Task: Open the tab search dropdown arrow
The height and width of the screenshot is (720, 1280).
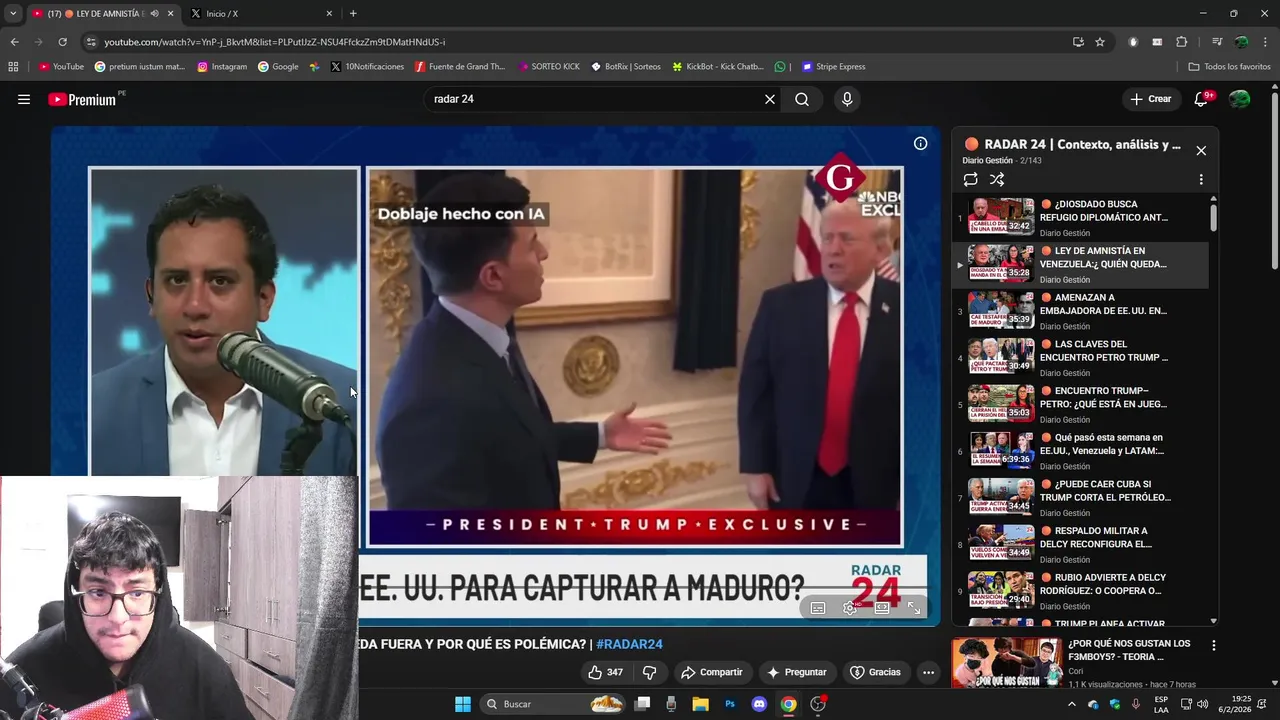Action: [12, 13]
